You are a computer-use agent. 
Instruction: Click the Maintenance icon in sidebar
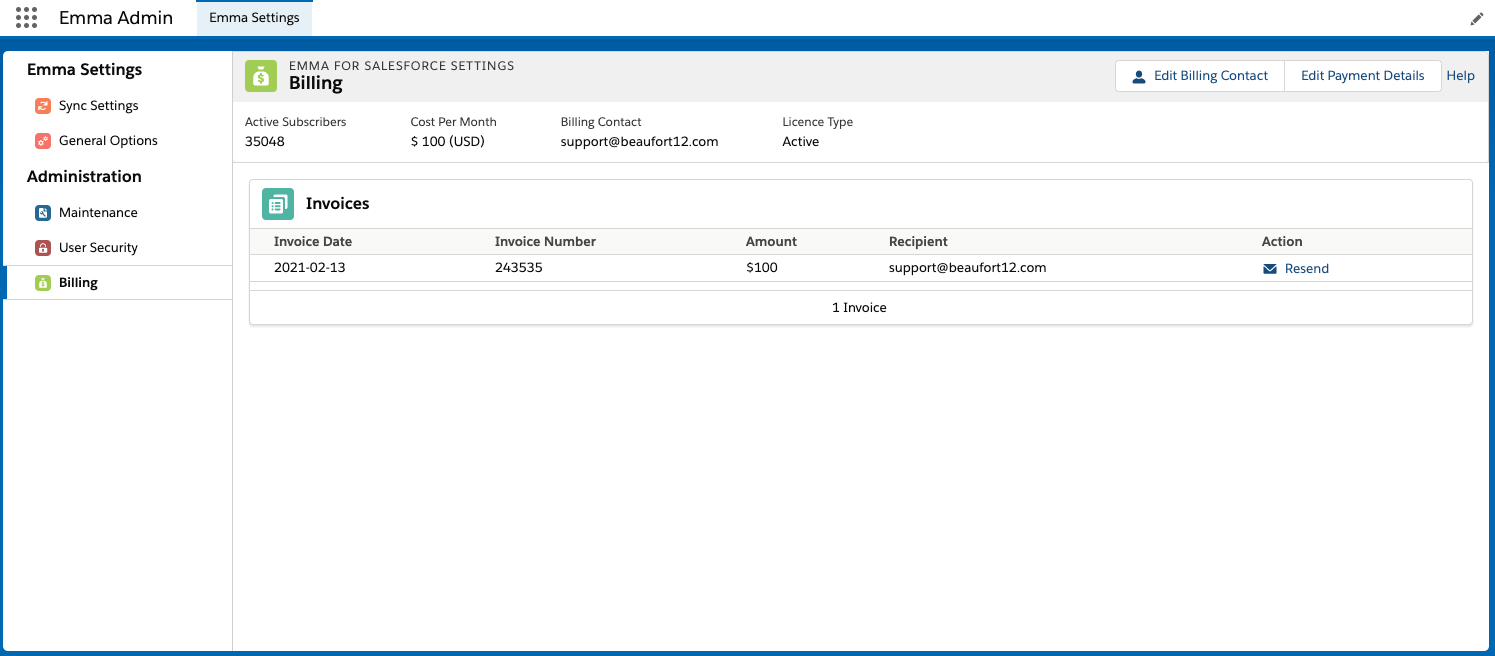click(x=43, y=213)
